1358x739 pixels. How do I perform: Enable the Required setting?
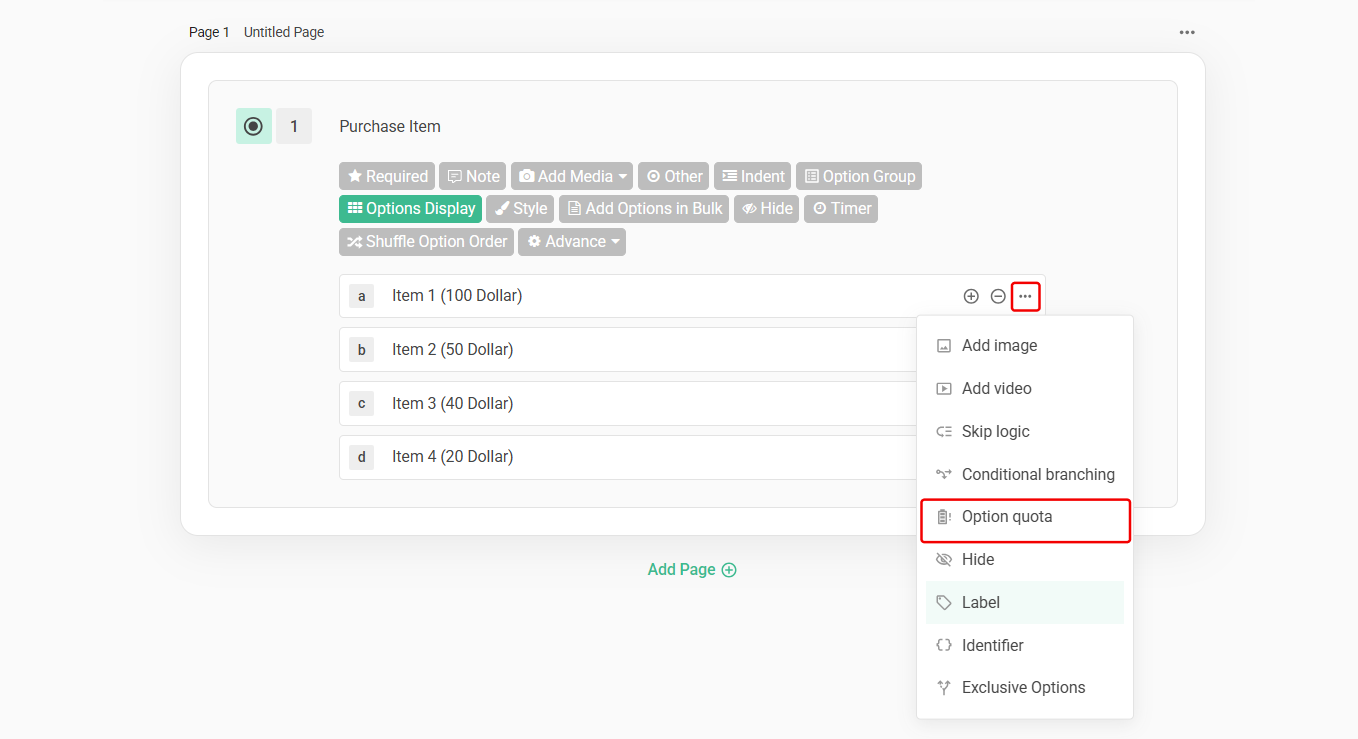(386, 175)
